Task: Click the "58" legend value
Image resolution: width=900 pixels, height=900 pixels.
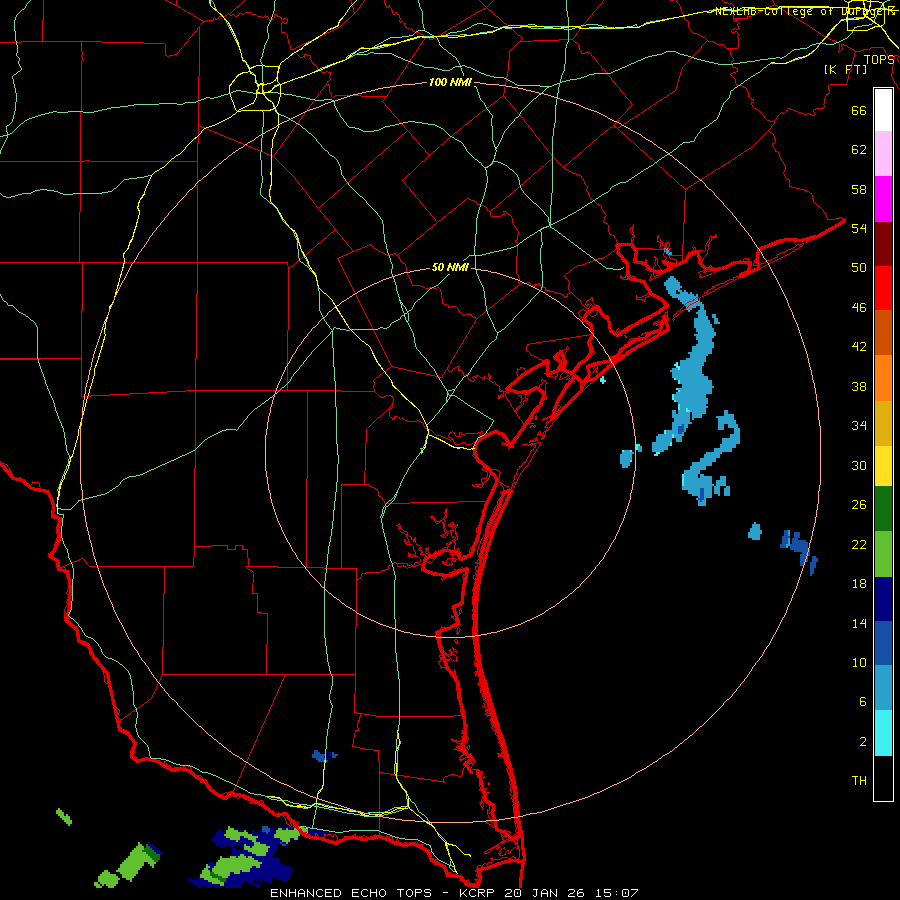Action: [x=859, y=189]
